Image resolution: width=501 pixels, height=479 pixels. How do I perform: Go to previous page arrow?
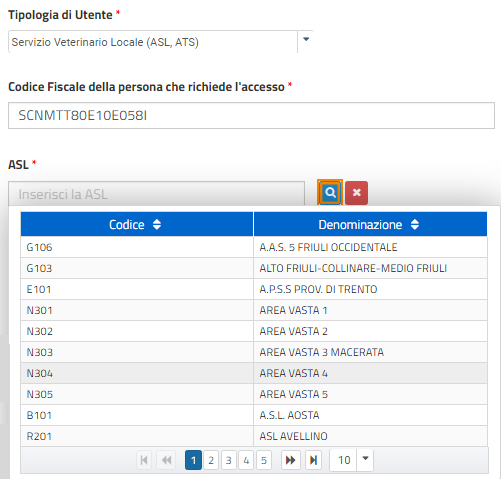click(166, 460)
